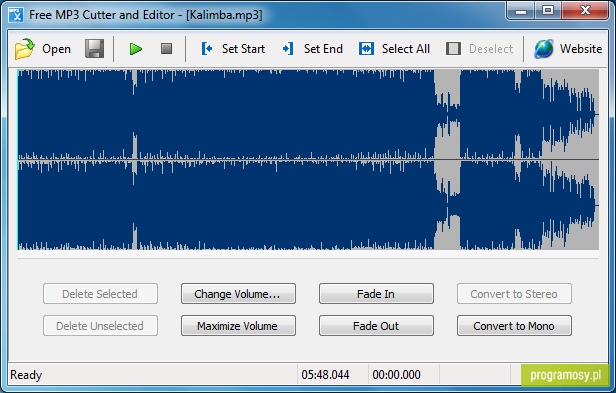Open the Website globe icon
The width and height of the screenshot is (616, 393).
tap(544, 49)
